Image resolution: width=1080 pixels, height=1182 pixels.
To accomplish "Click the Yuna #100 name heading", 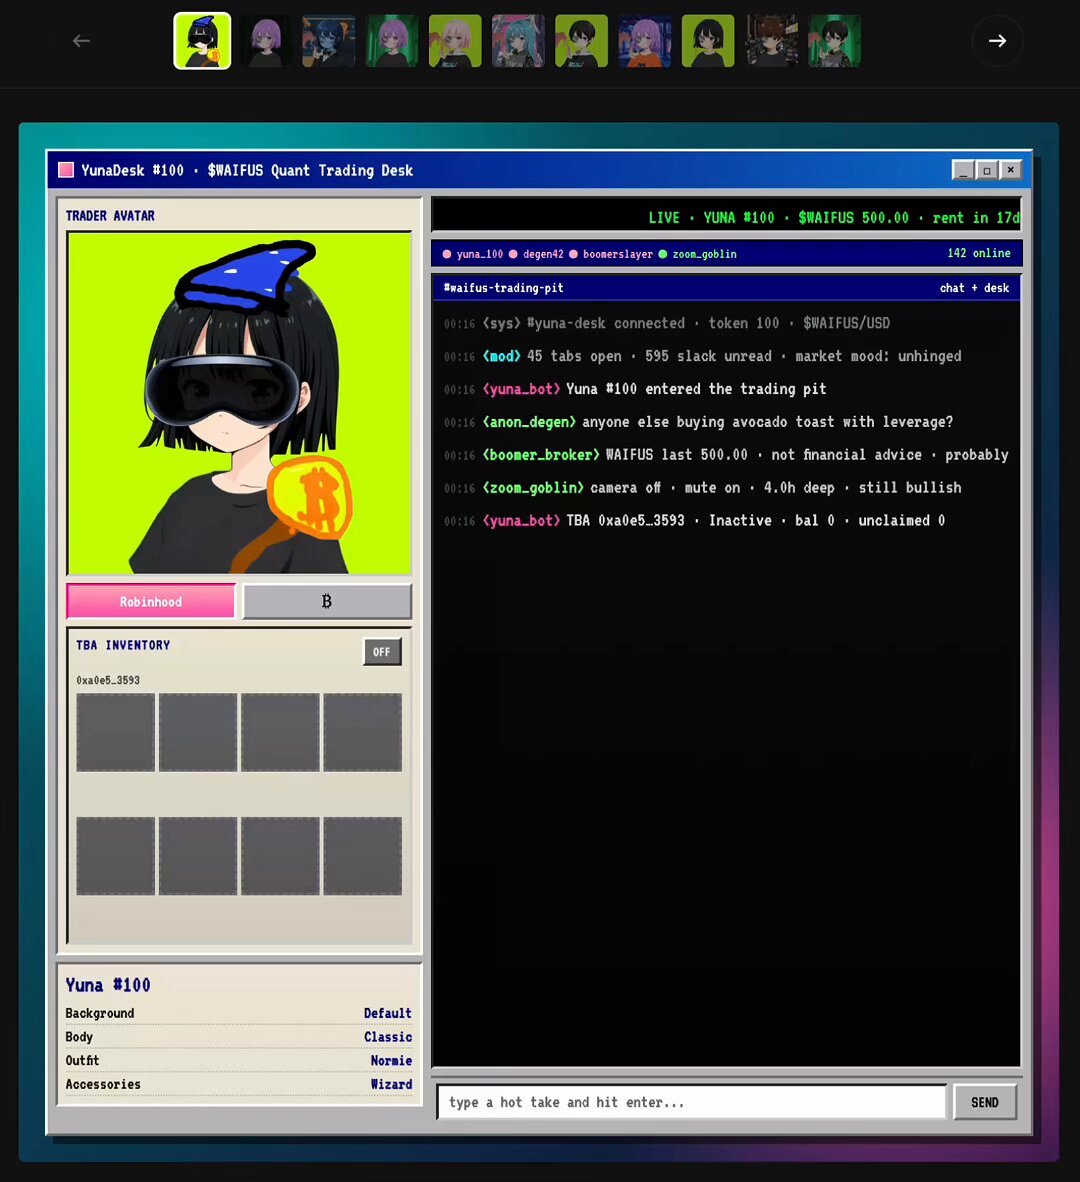I will pos(108,985).
